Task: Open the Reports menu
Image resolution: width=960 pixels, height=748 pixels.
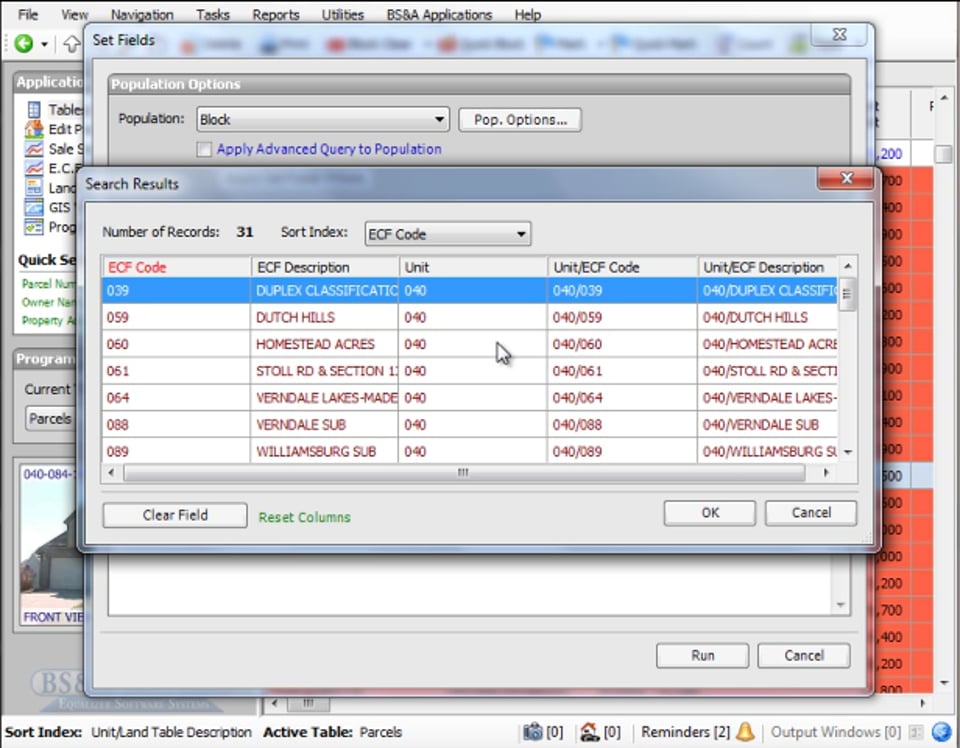Action: pyautogui.click(x=276, y=15)
